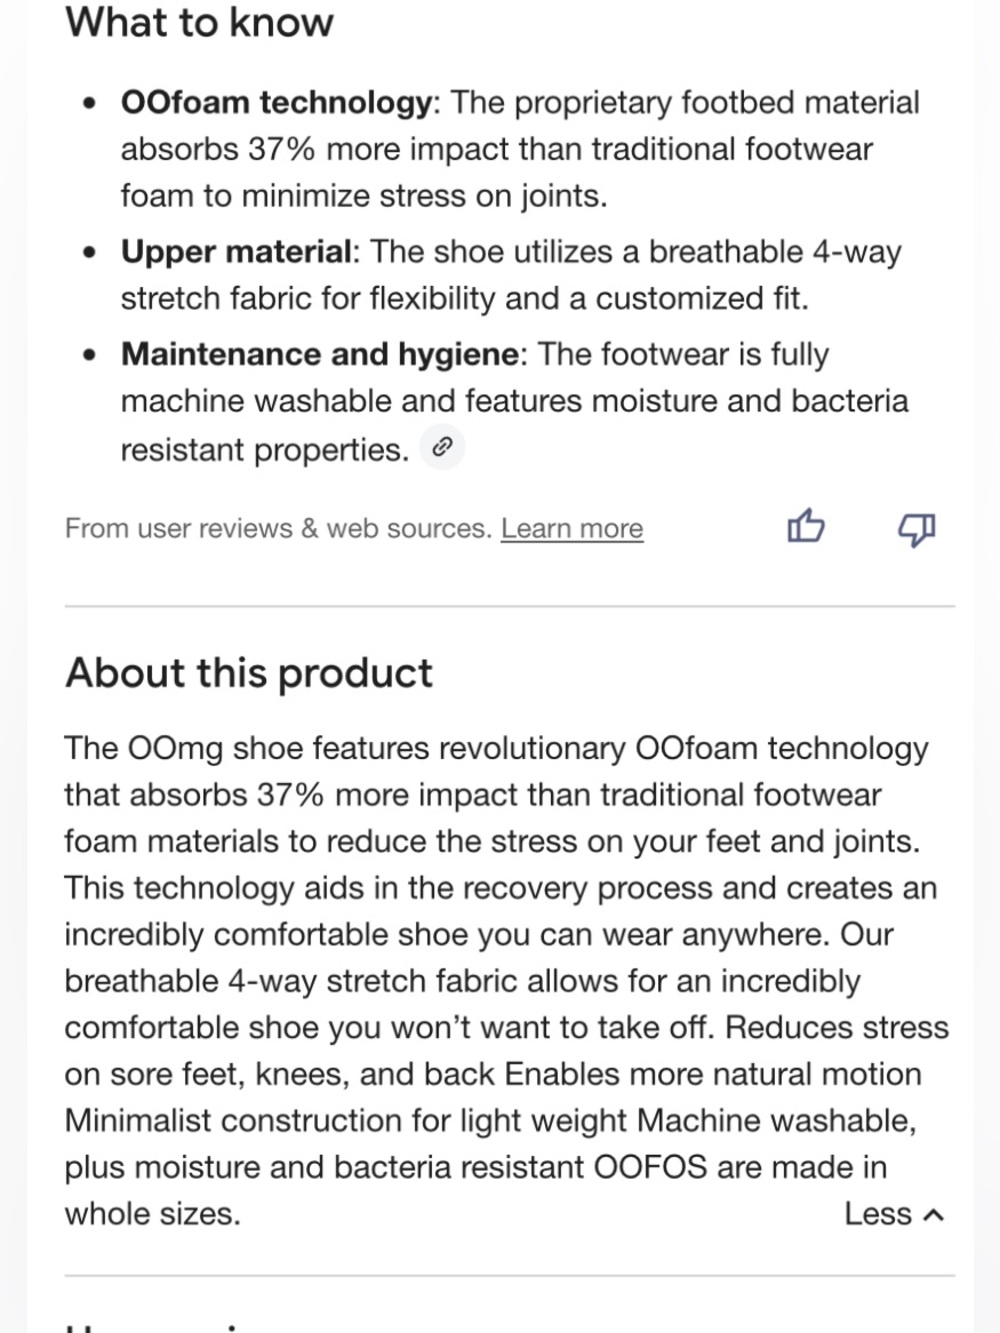
Task: Collapse description with the Less button
Action: pos(894,1213)
